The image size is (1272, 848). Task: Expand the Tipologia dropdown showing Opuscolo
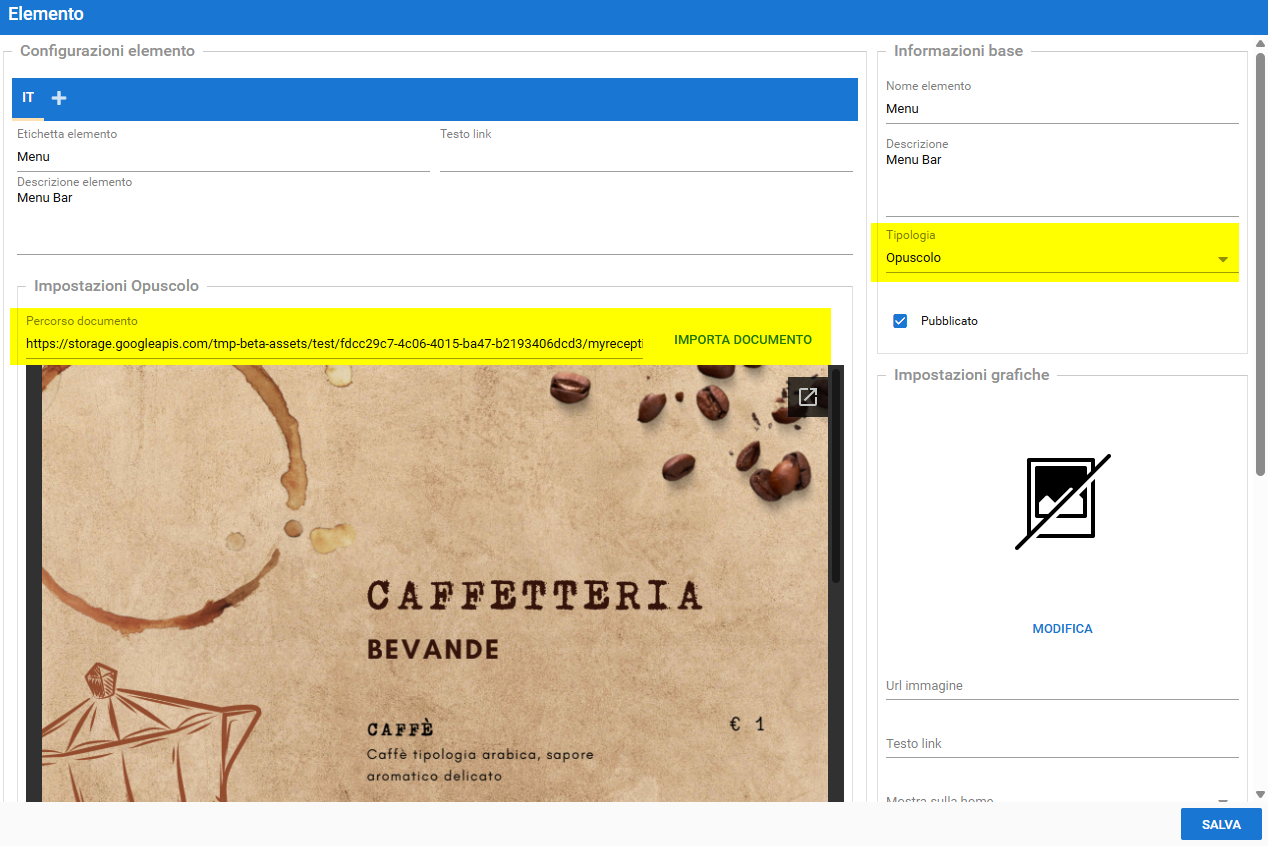click(1222, 259)
